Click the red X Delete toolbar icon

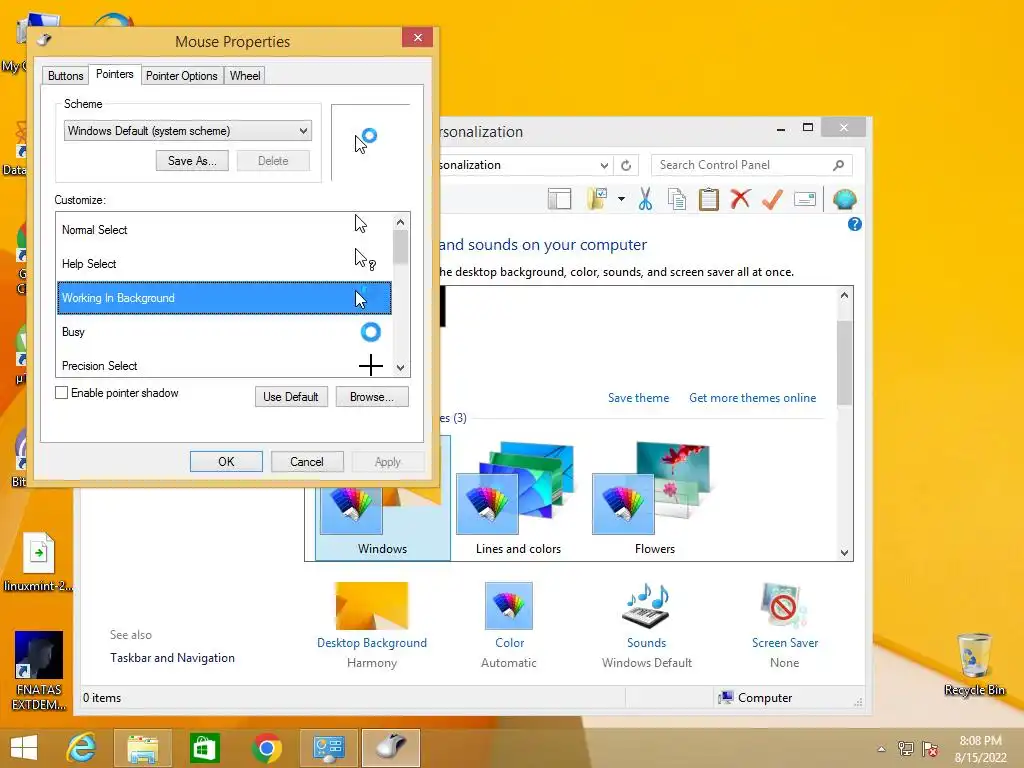pyautogui.click(x=740, y=199)
